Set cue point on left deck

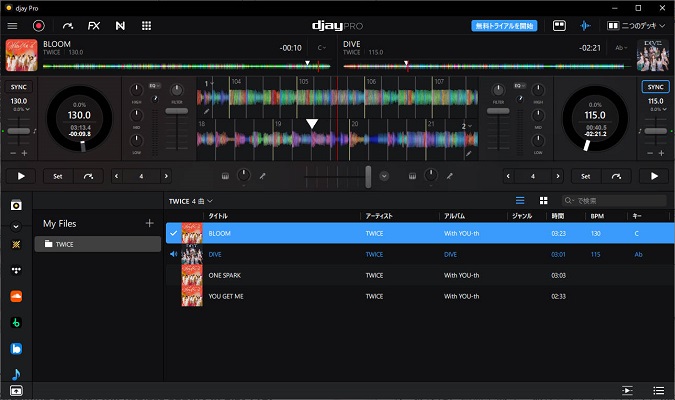pos(58,176)
